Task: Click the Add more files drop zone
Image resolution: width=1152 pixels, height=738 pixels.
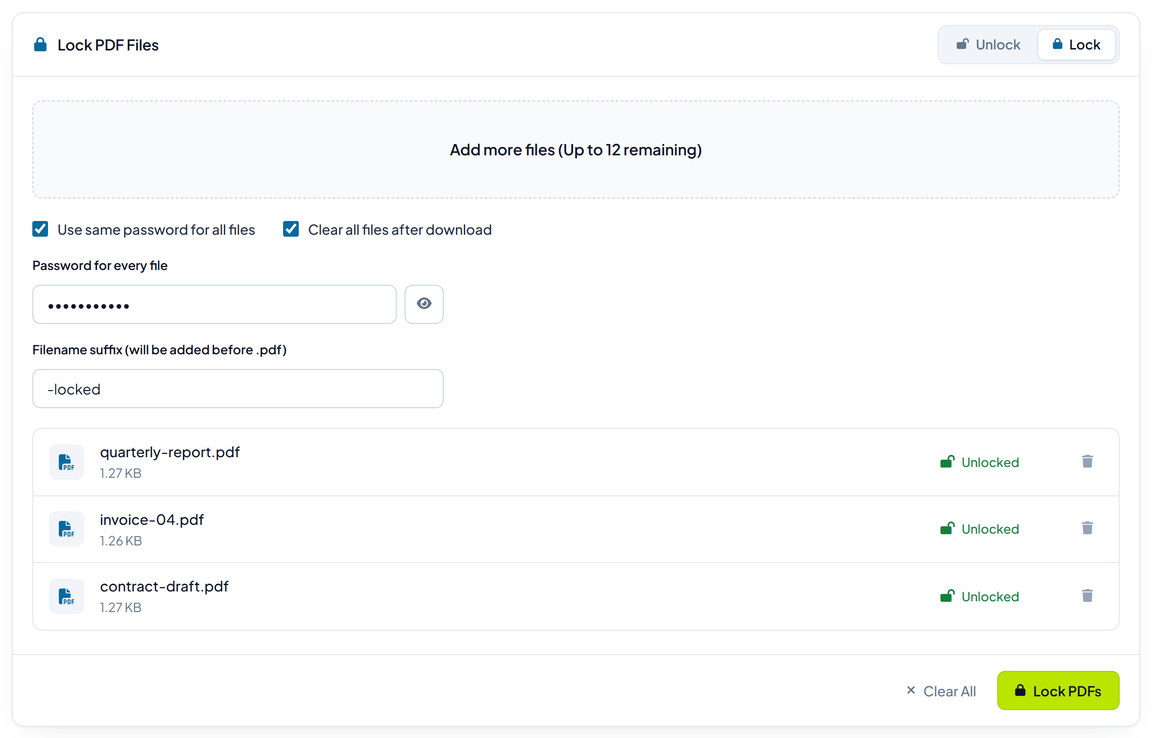Action: 576,149
